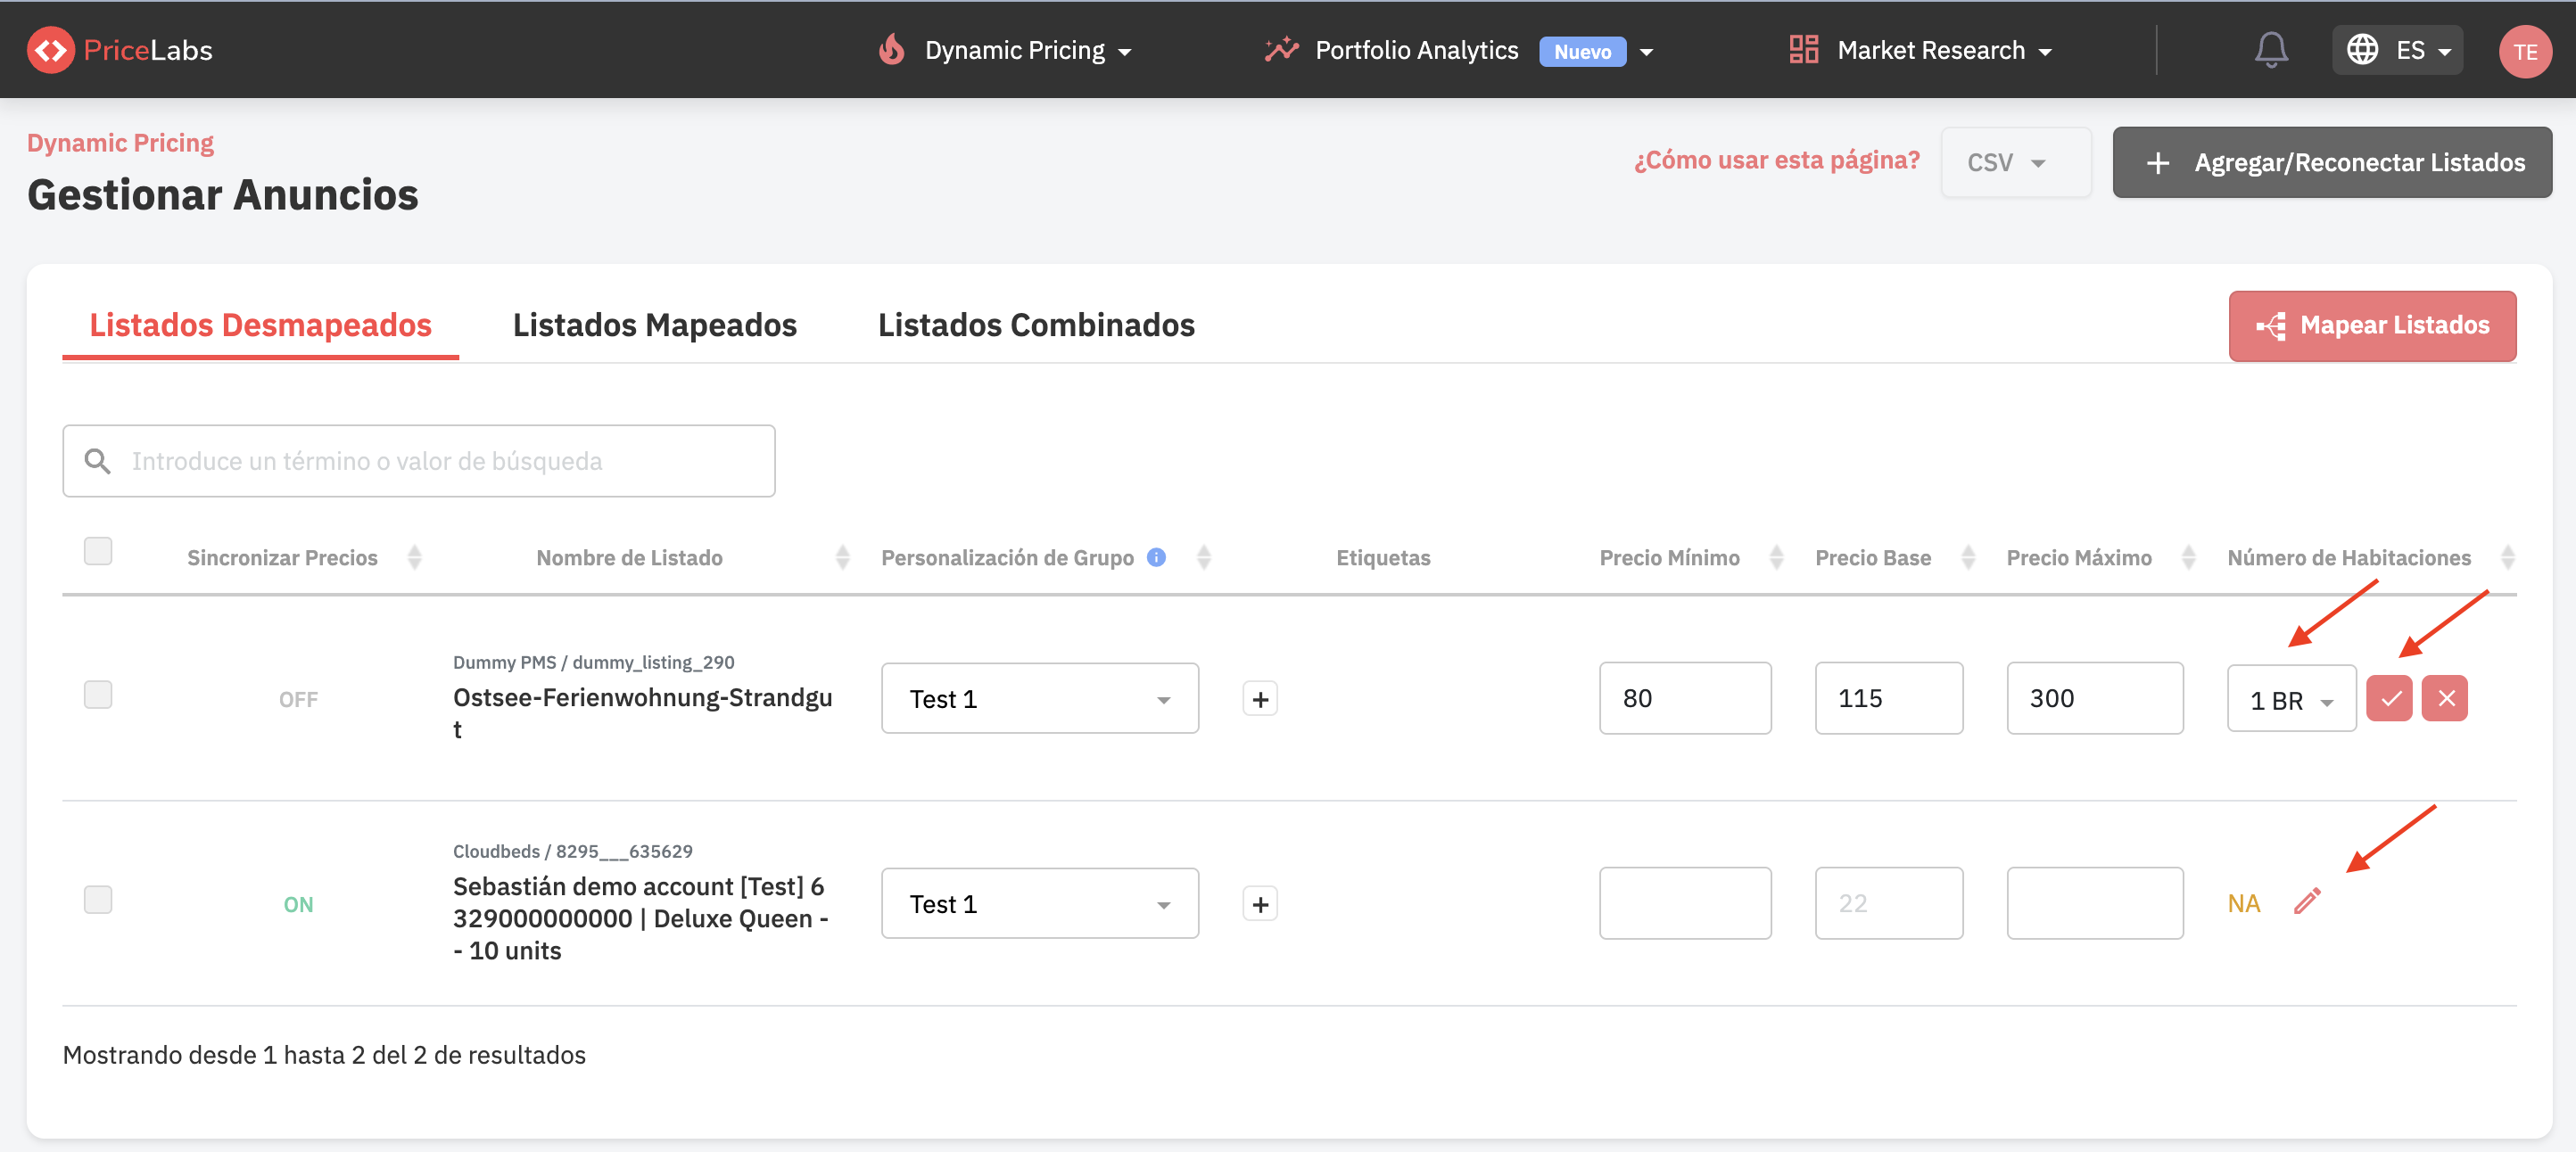Viewport: 2576px width, 1152px height.
Task: Open the 1 BR bedrooms dropdown
Action: (x=2291, y=700)
